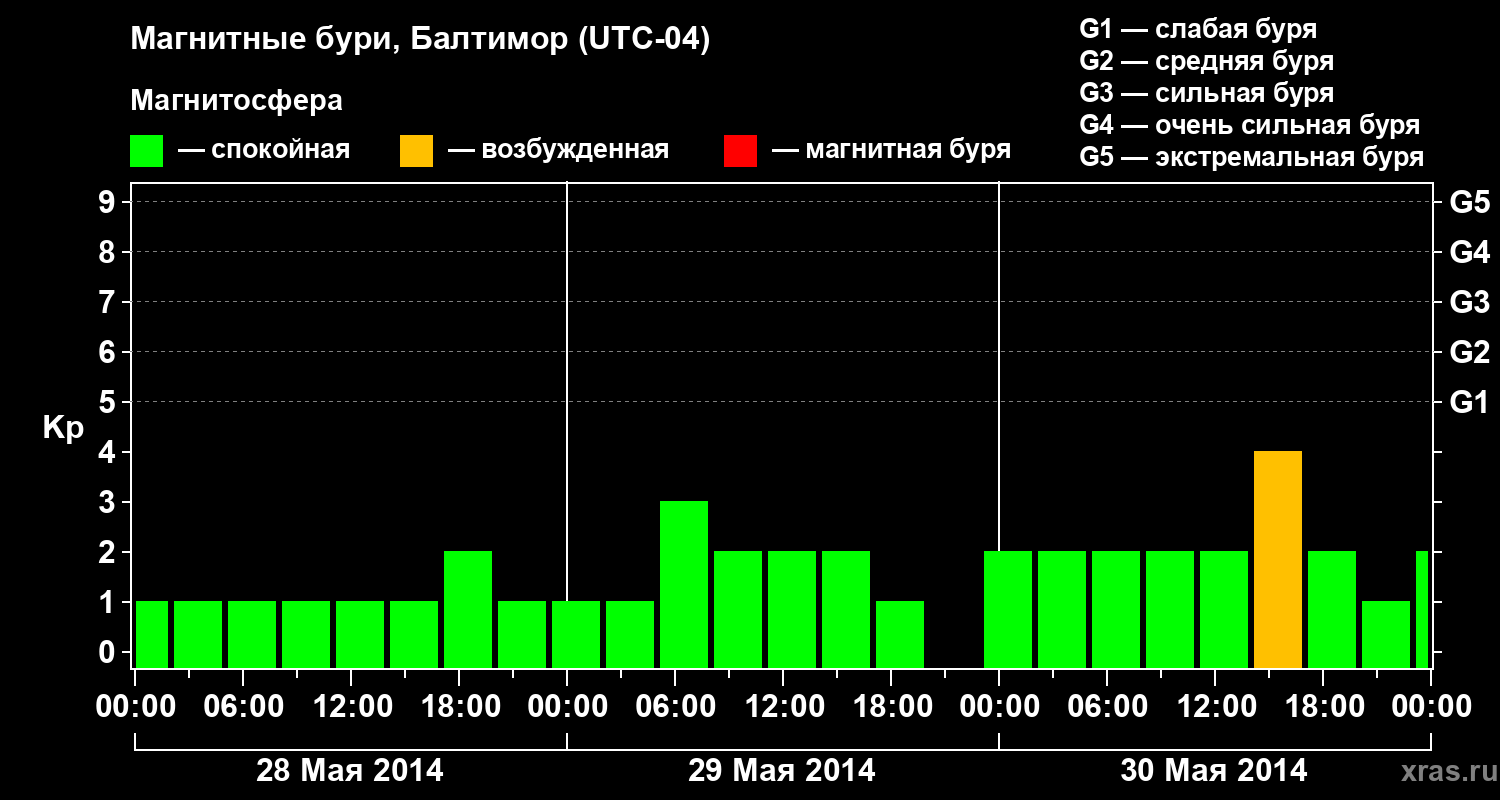Click the 'G4 — очень сильная буря' legend line
Screen dimensions: 1500x800
[x=1249, y=125]
